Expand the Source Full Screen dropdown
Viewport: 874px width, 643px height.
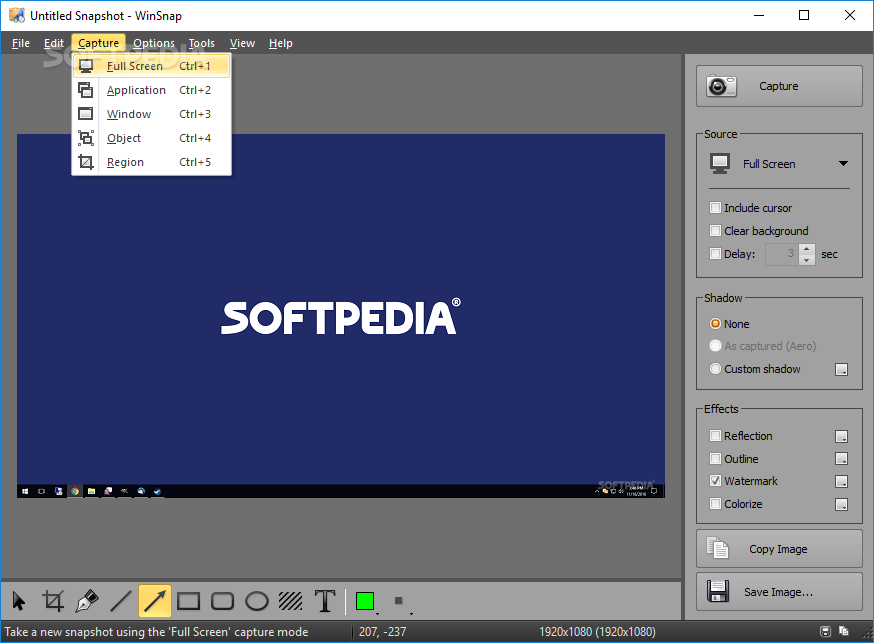click(x=843, y=164)
